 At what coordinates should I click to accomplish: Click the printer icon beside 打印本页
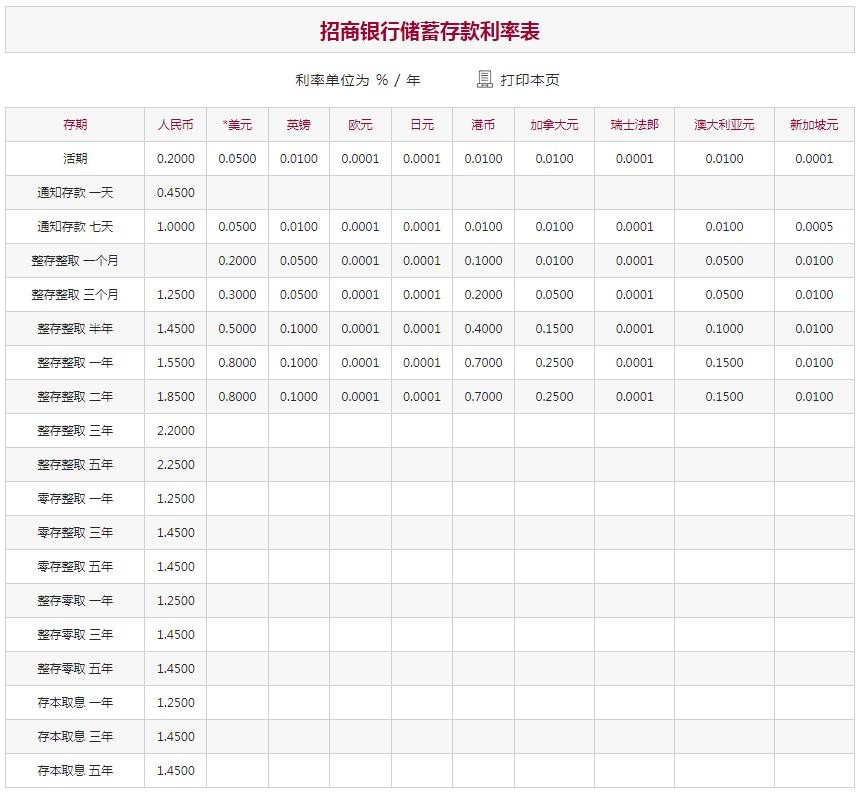pyautogui.click(x=485, y=79)
